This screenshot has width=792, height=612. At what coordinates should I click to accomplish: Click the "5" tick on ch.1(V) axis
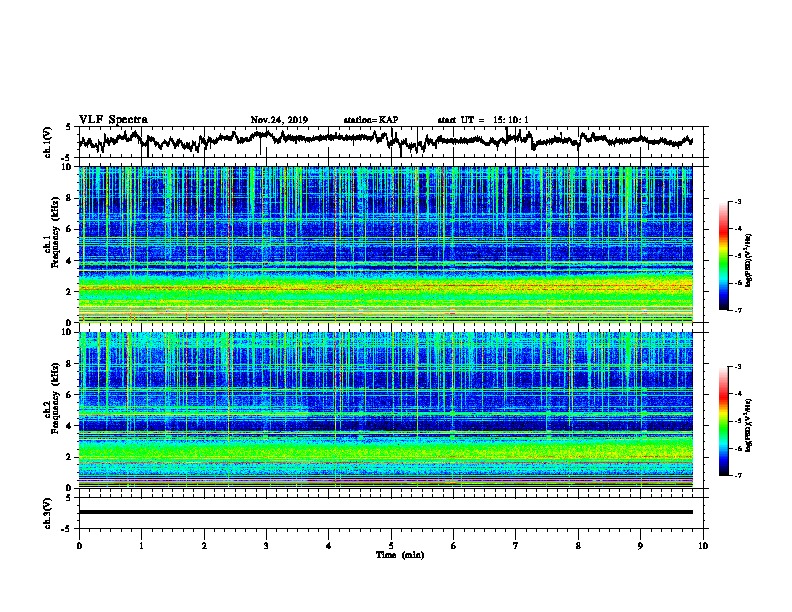pos(68,127)
